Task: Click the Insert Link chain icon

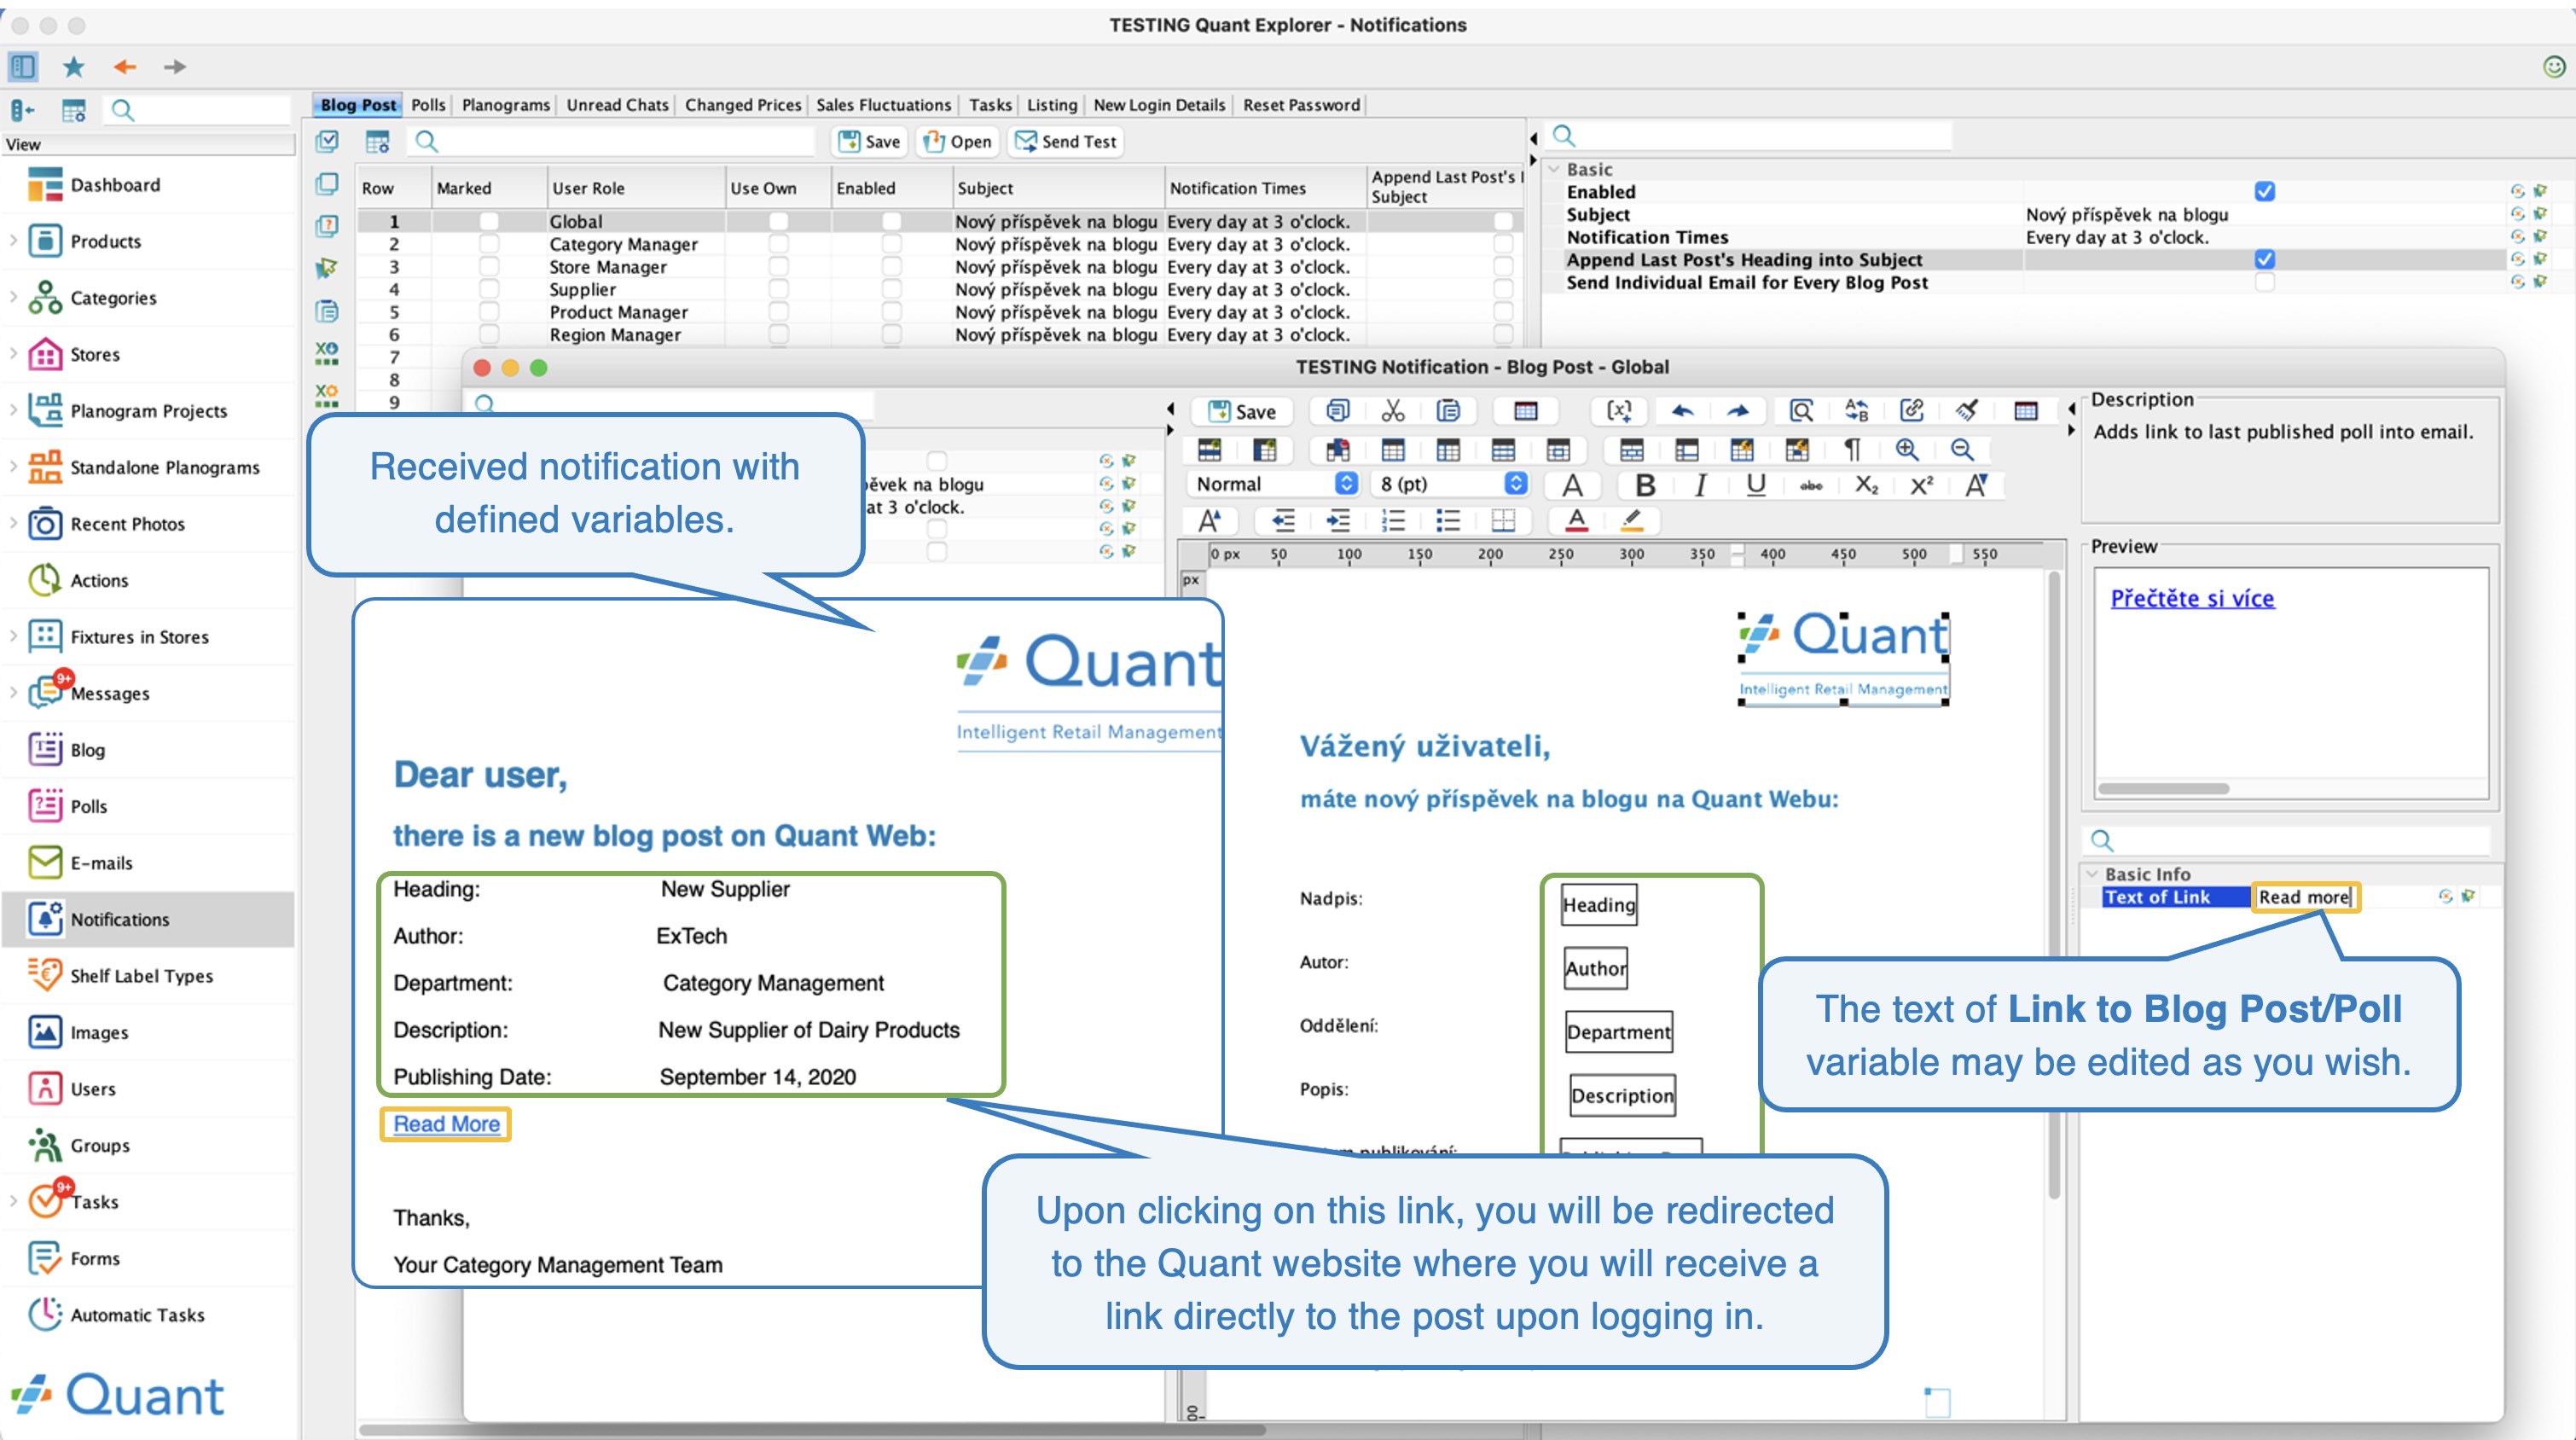Action: click(1911, 411)
